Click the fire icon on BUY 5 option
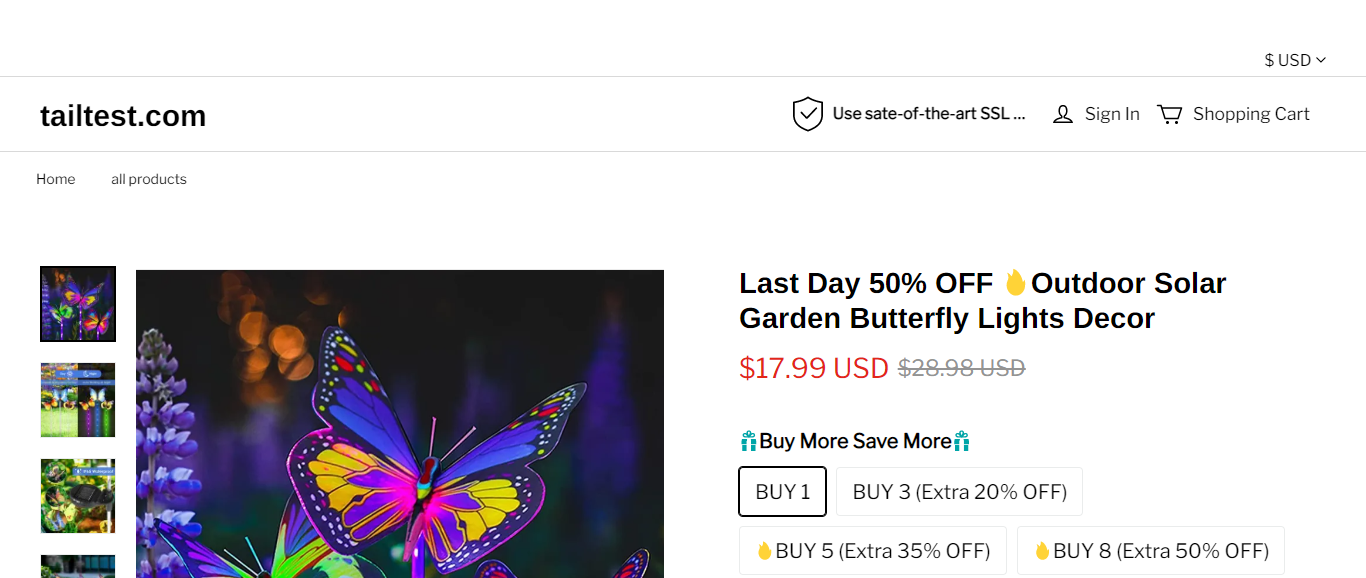The image size is (1366, 578). coord(765,551)
